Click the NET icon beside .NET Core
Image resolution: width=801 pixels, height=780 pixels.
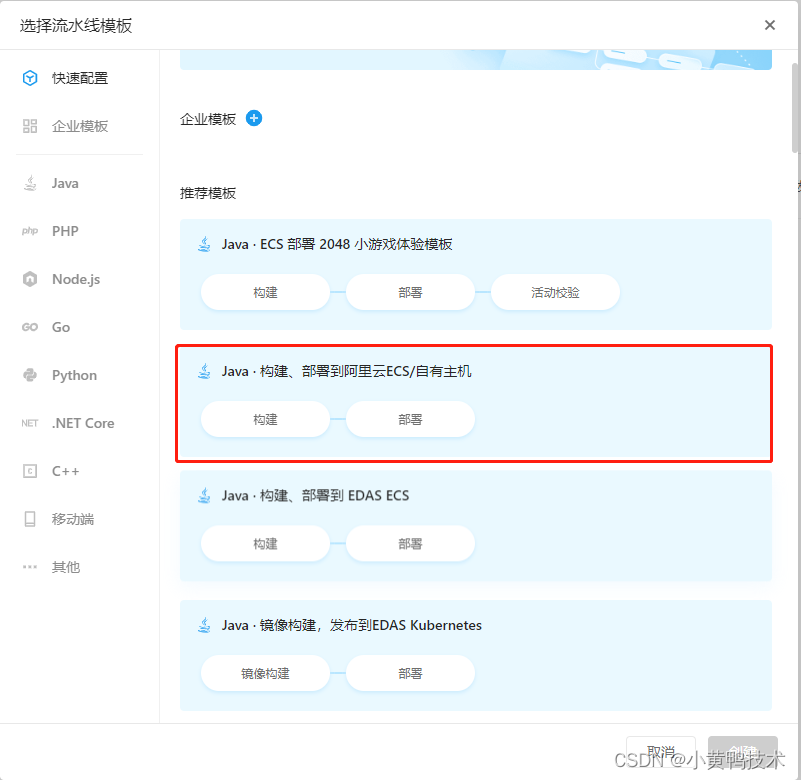coord(30,423)
